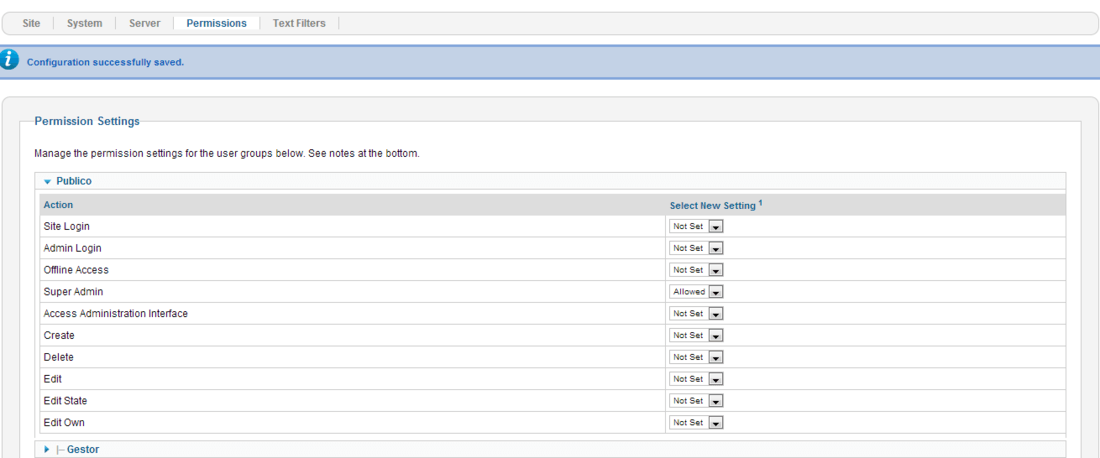The width and height of the screenshot is (1100, 458).
Task: Open the Text Filters tab
Action: pos(300,23)
